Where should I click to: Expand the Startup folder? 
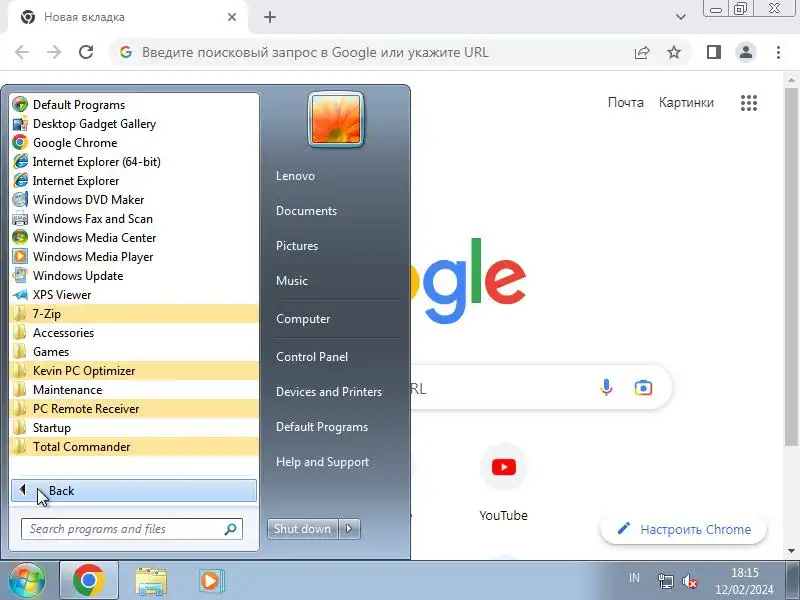[134, 428]
